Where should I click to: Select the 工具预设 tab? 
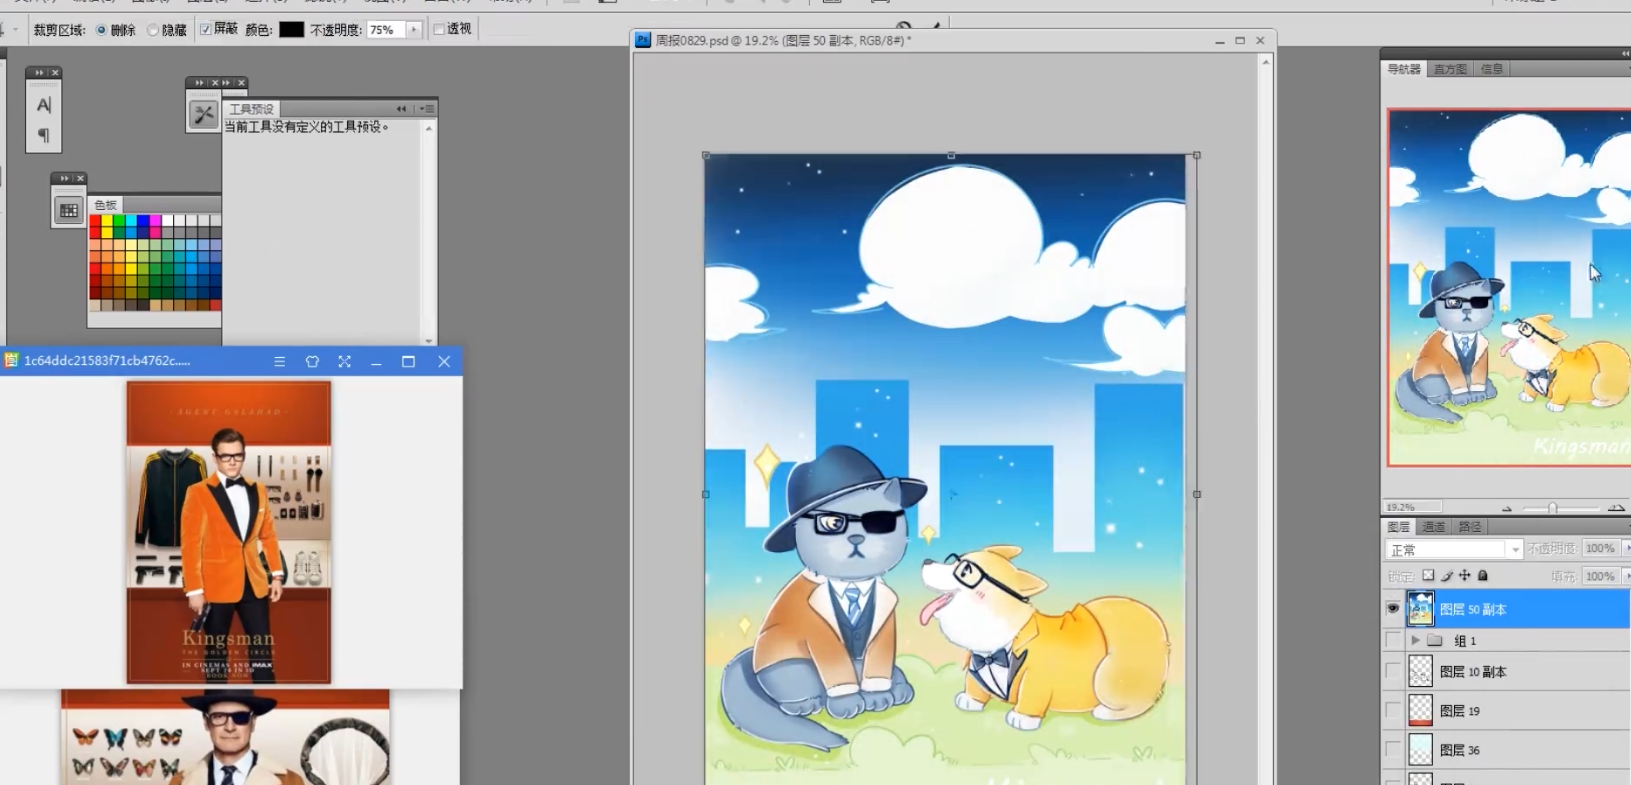point(251,109)
